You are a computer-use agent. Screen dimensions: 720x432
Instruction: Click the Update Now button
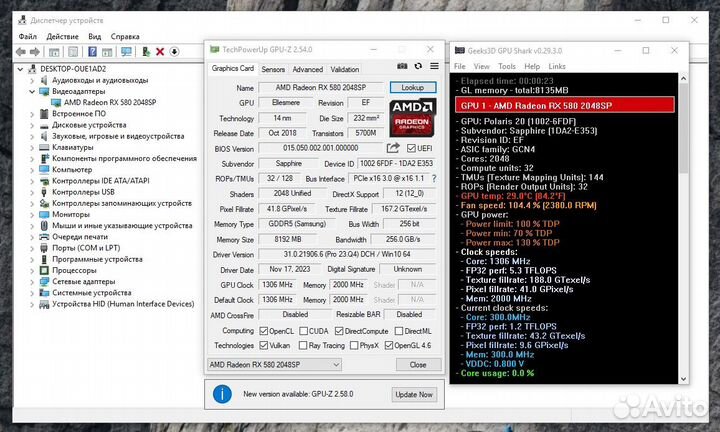[414, 394]
